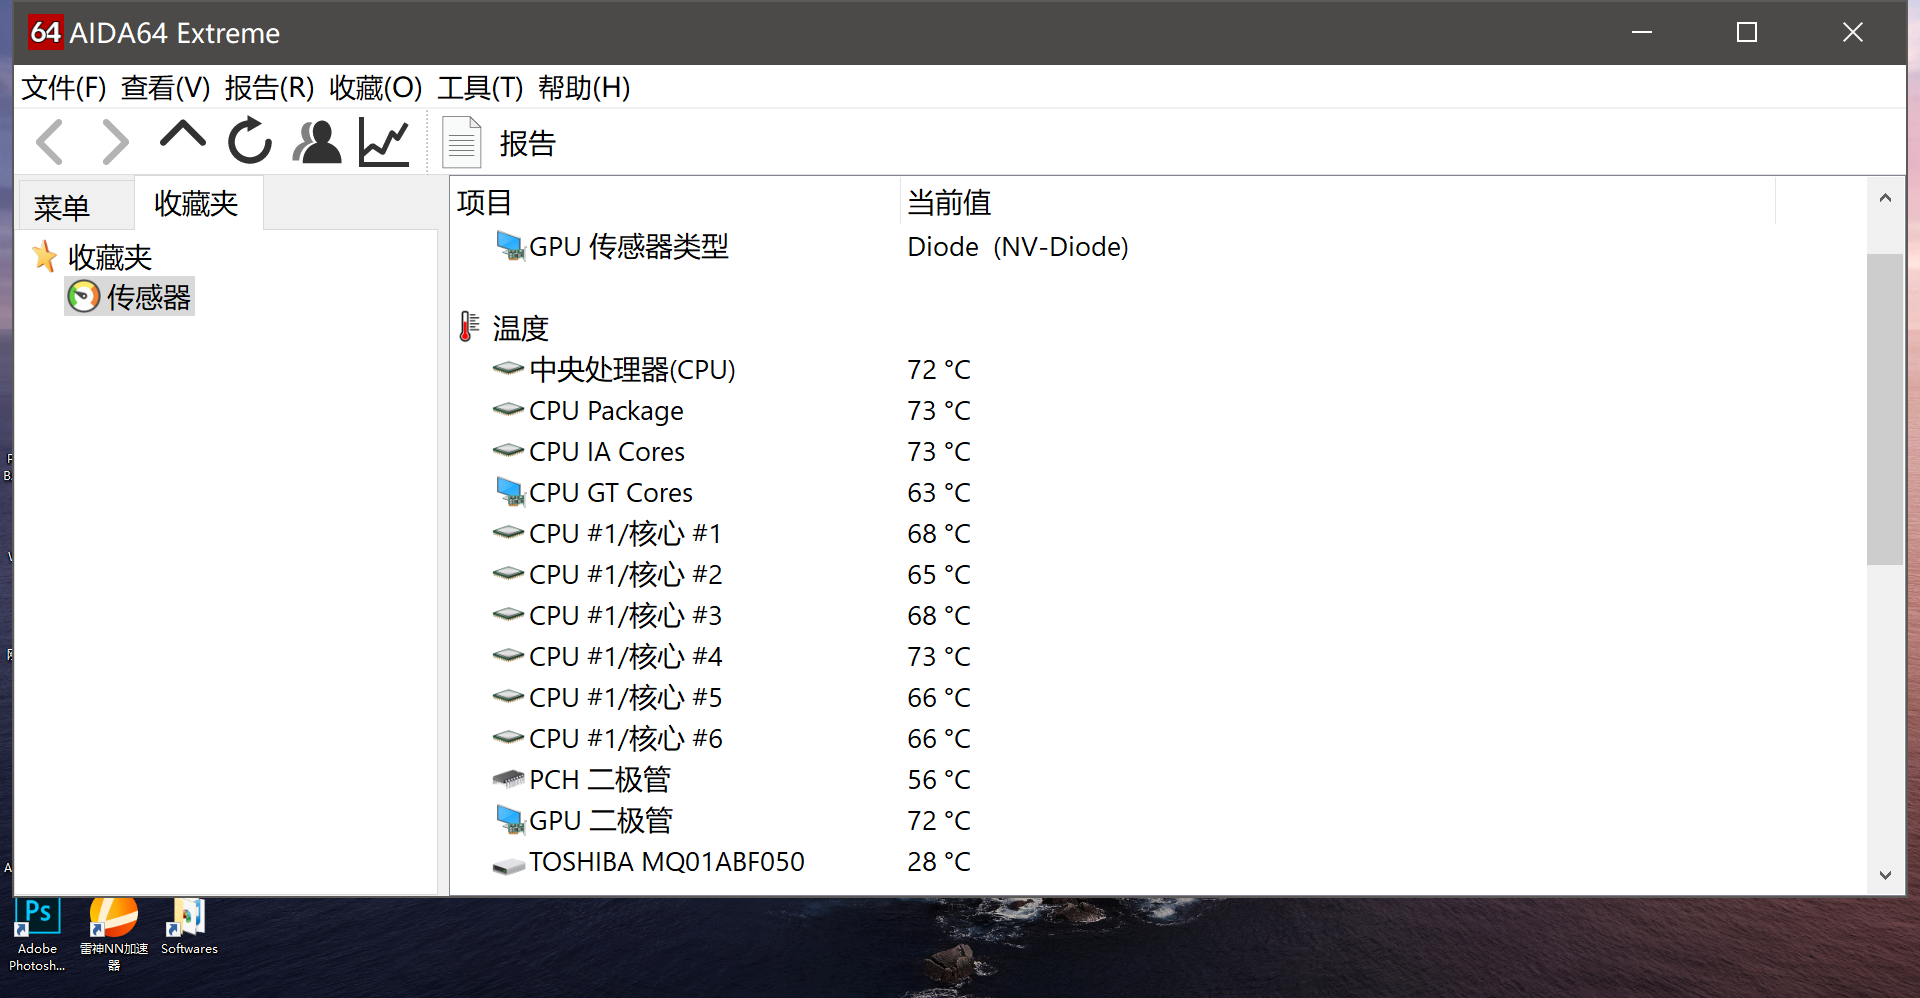Open the graph chart tool
This screenshot has height=998, width=1920.
384,142
